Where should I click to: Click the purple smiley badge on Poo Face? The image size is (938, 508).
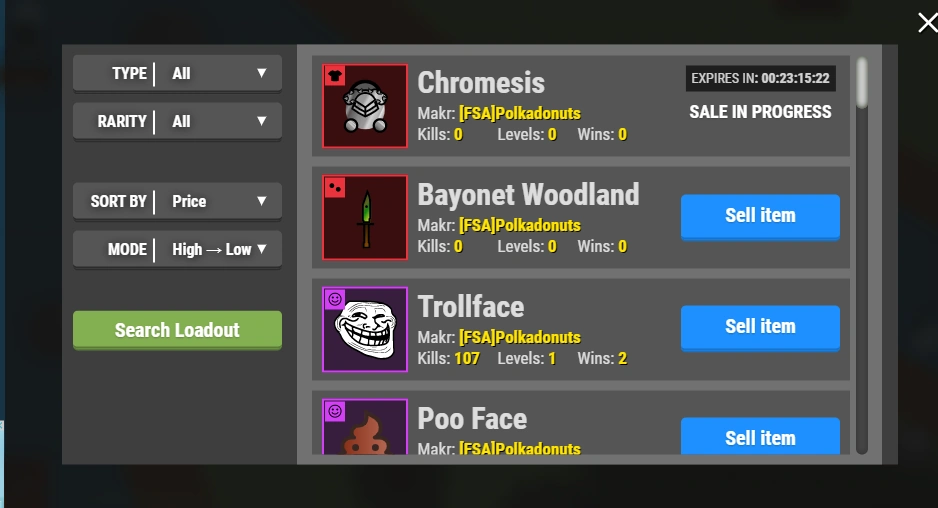pos(335,411)
